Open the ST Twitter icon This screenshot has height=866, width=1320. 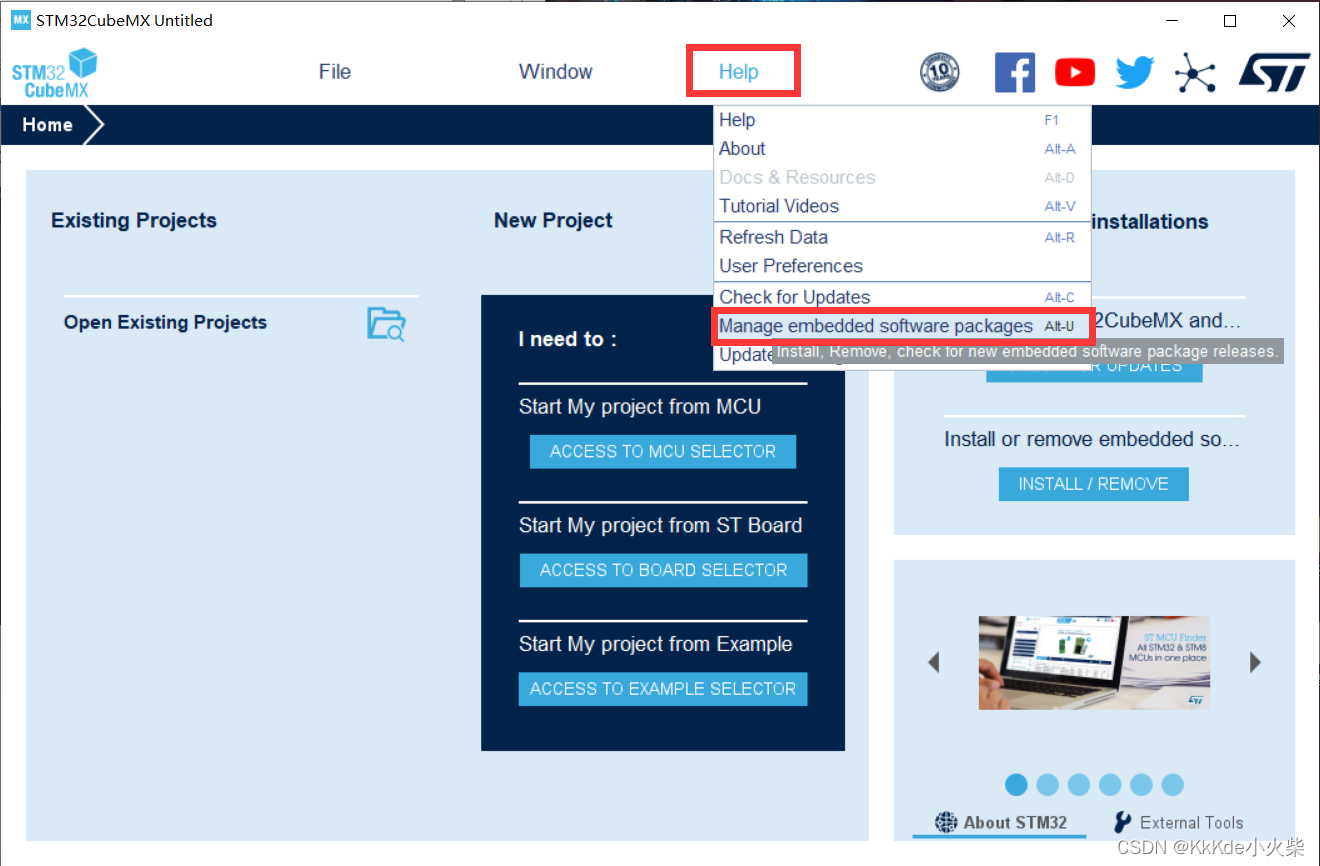[1135, 72]
